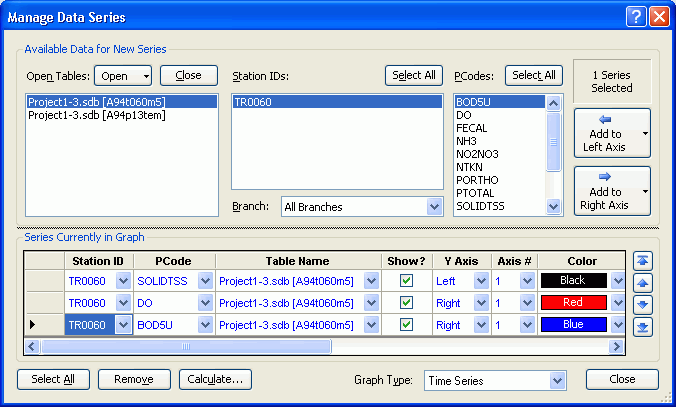Select FECAL in the PCodes list
This screenshot has height=407, width=676.
click(470, 128)
